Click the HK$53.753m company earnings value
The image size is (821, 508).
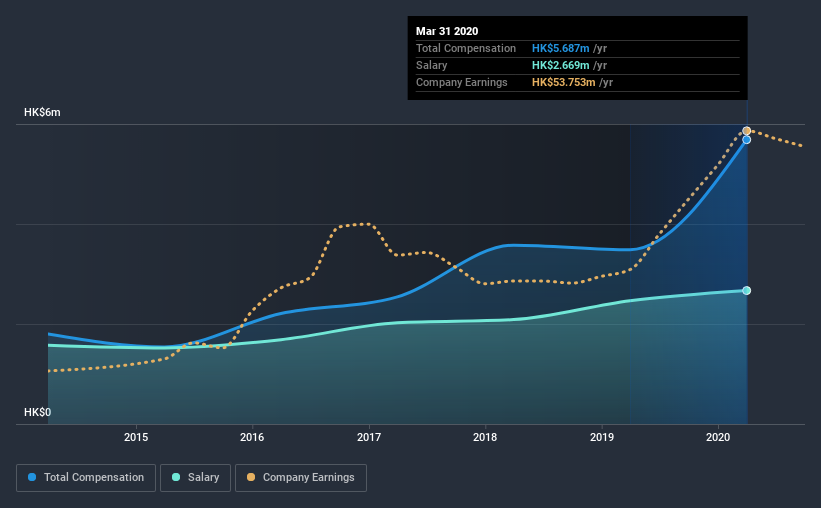coord(563,82)
